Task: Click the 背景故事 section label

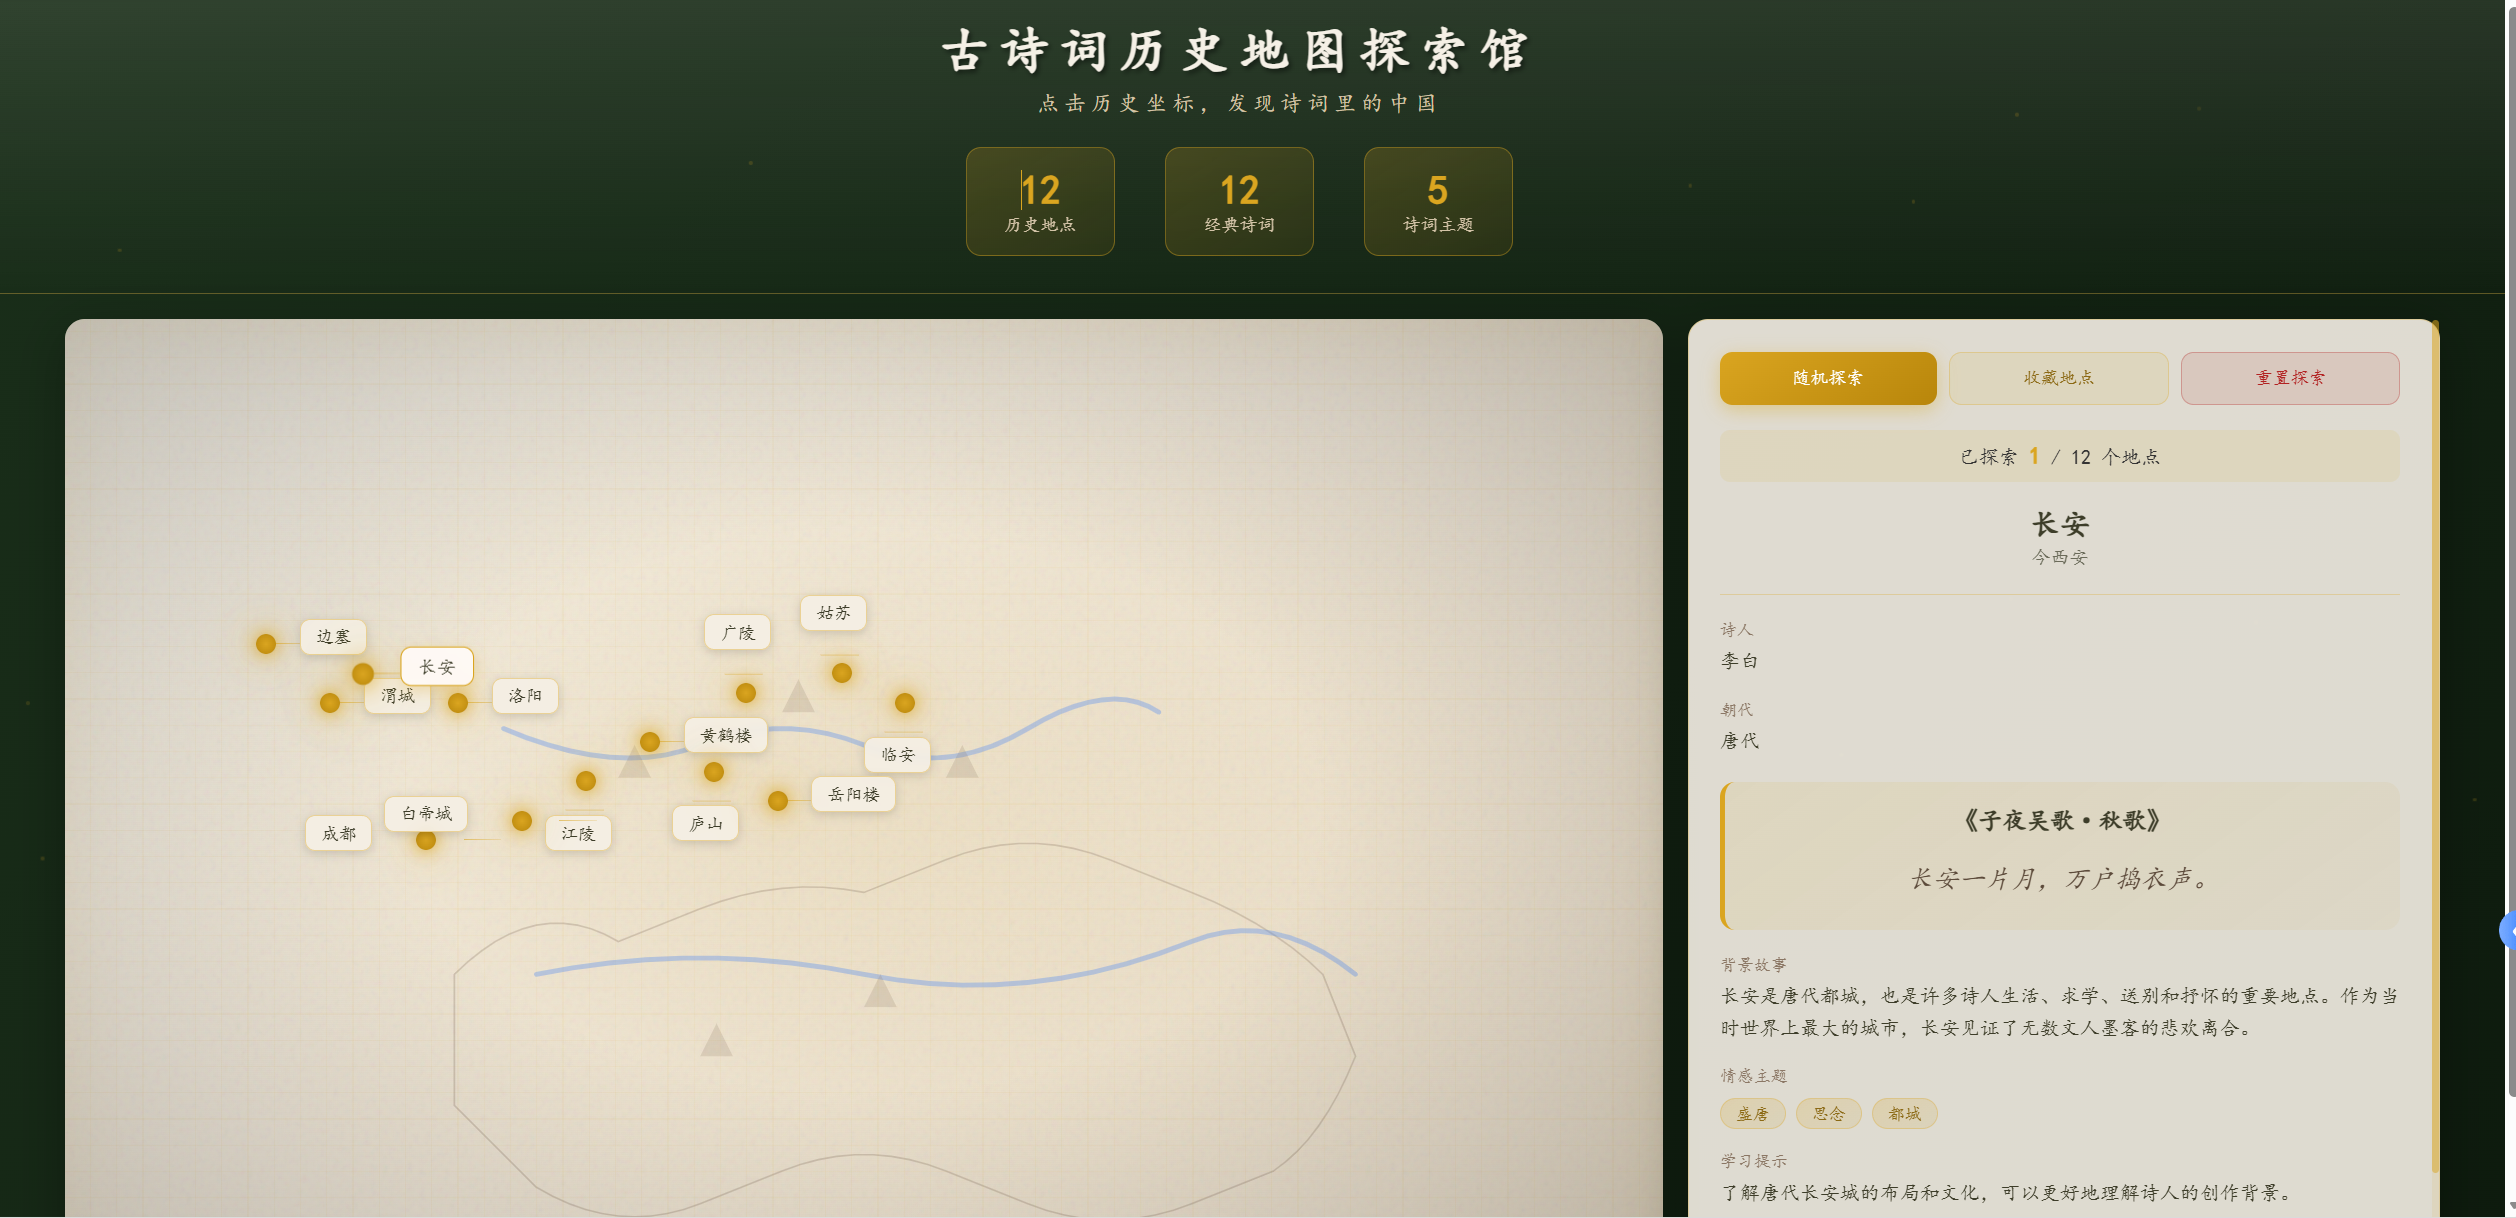Action: point(1753,965)
